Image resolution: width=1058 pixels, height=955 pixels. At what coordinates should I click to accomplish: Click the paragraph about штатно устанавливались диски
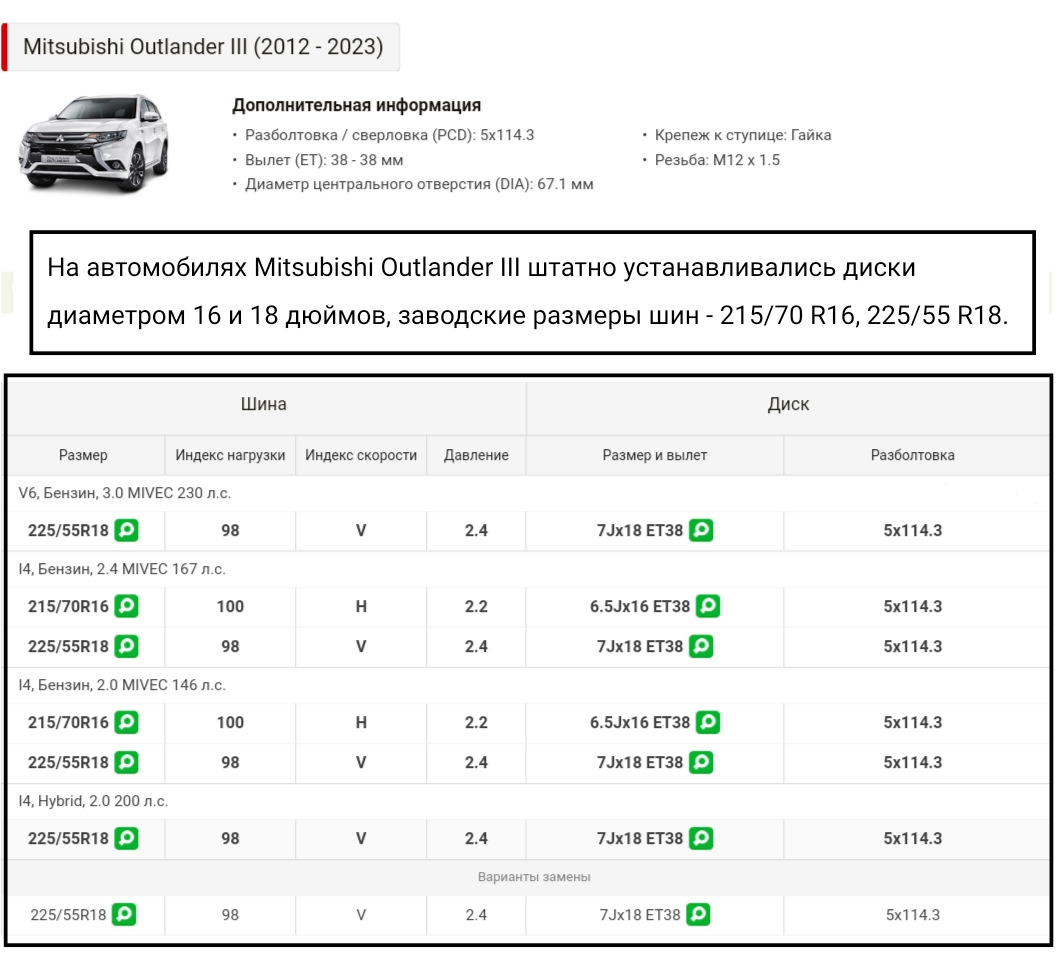528,292
